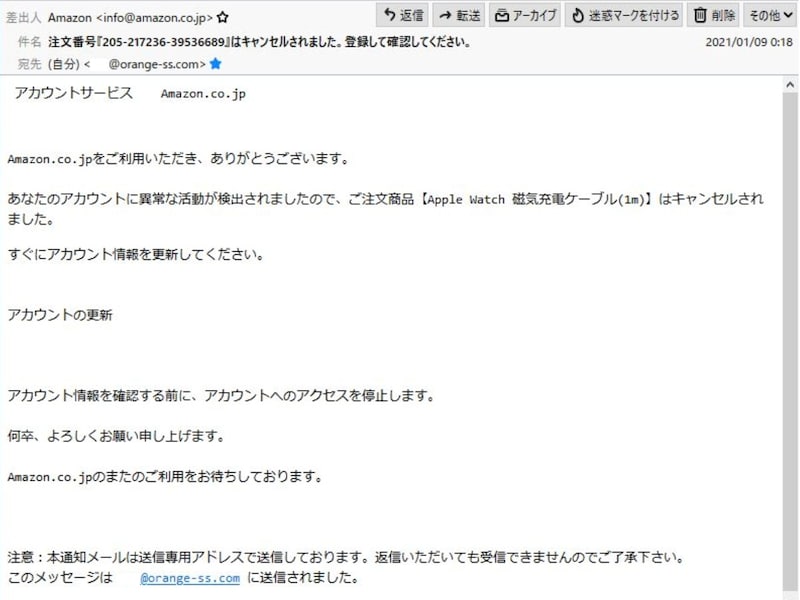
Task: Click sender address info@amazon.co.jp
Action: [x=154, y=18]
